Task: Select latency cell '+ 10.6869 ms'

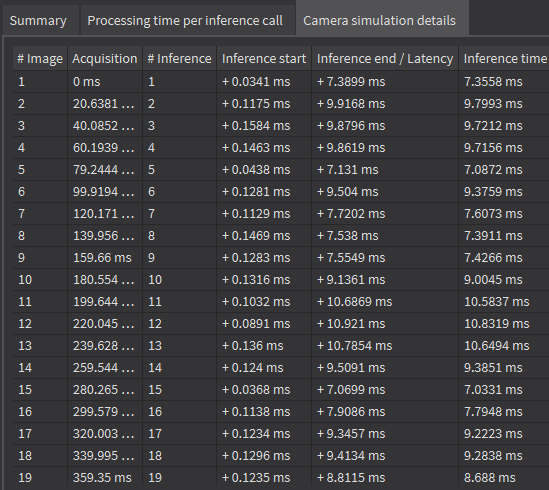Action: (x=385, y=302)
